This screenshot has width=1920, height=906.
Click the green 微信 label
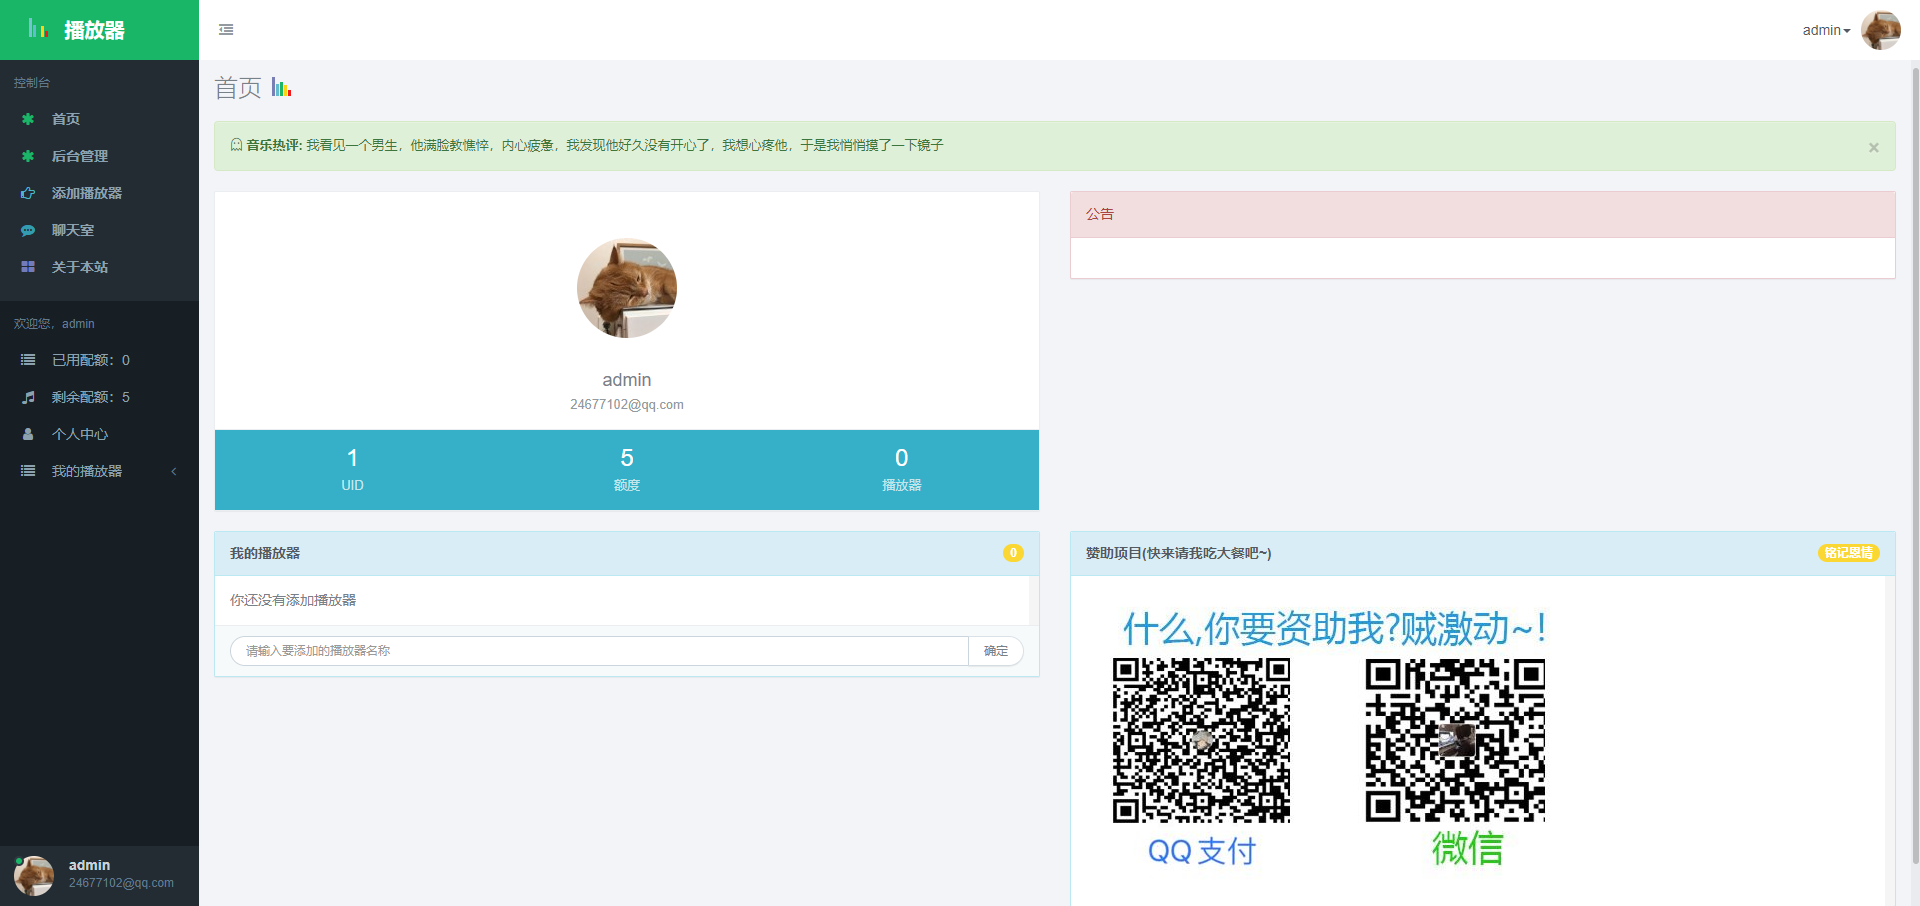coord(1468,848)
